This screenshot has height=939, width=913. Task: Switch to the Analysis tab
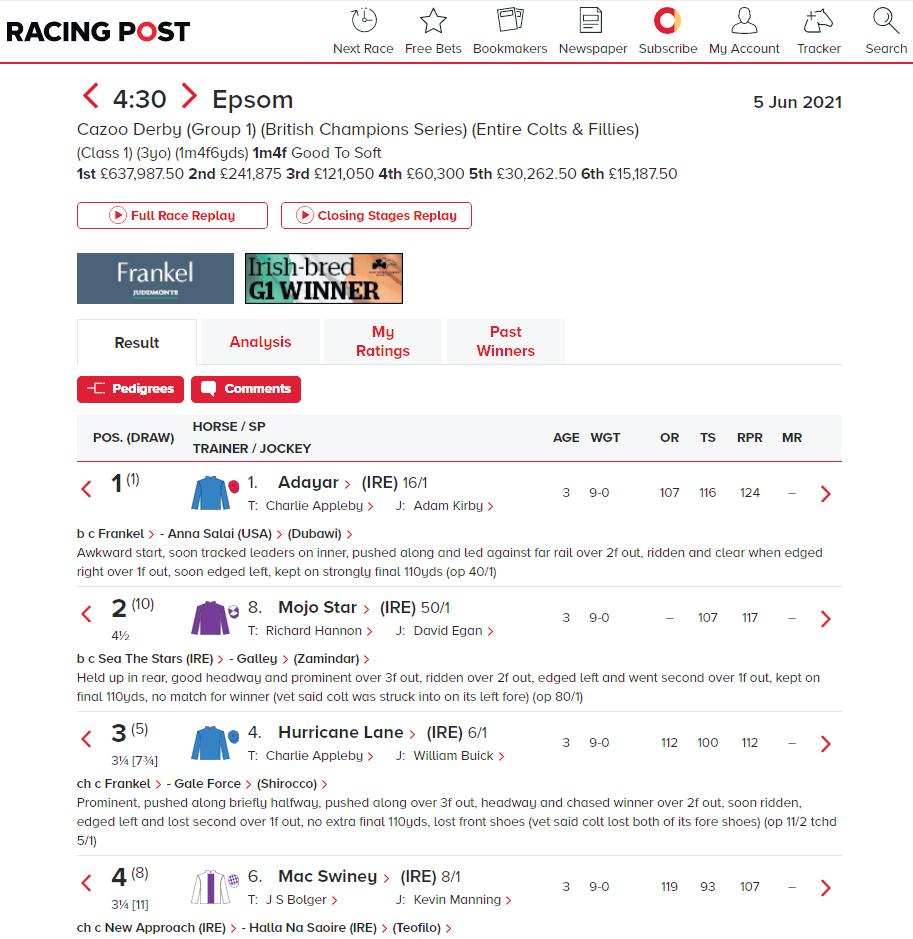click(260, 342)
